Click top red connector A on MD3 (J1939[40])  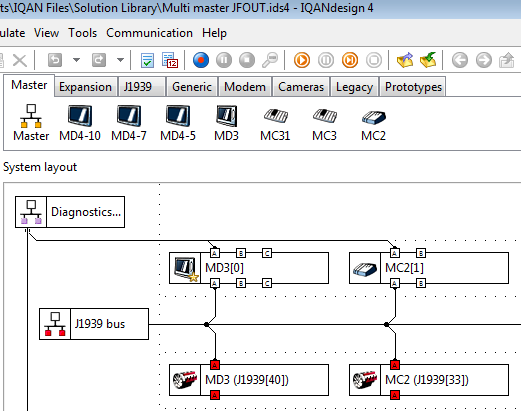[x=215, y=365]
